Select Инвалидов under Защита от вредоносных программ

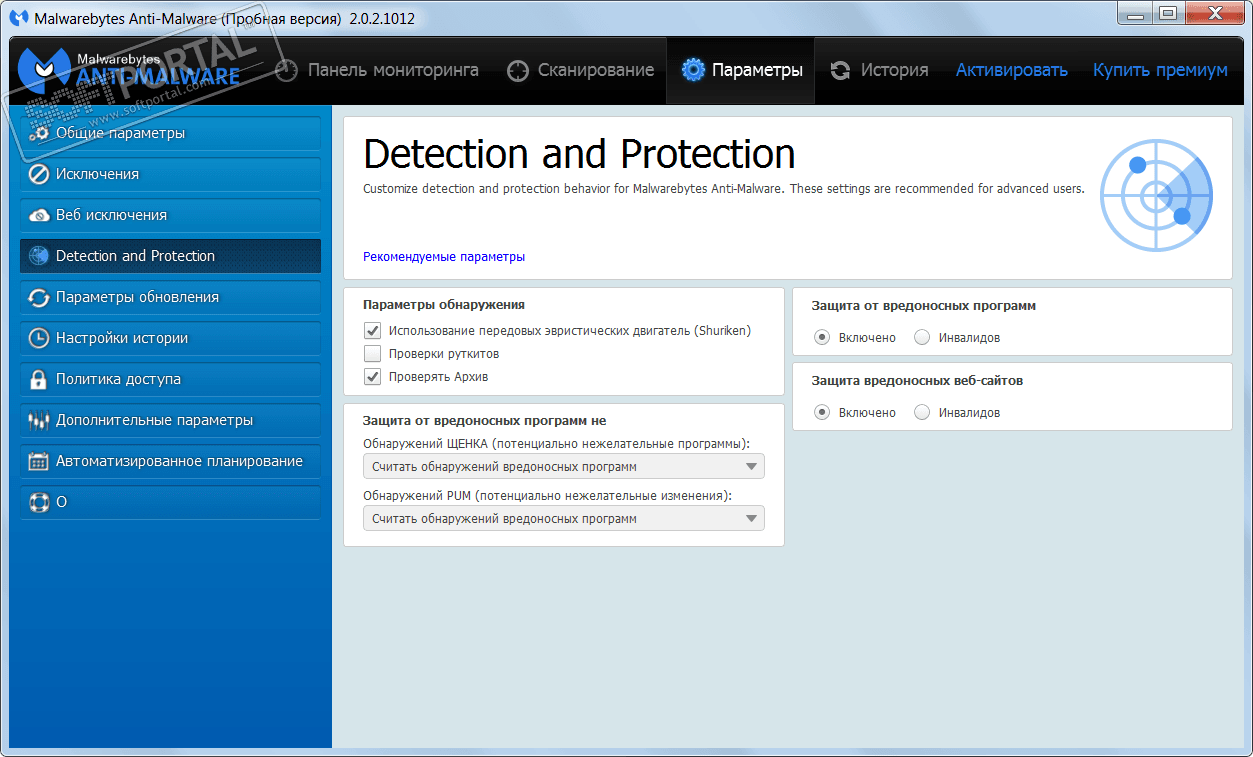[922, 337]
